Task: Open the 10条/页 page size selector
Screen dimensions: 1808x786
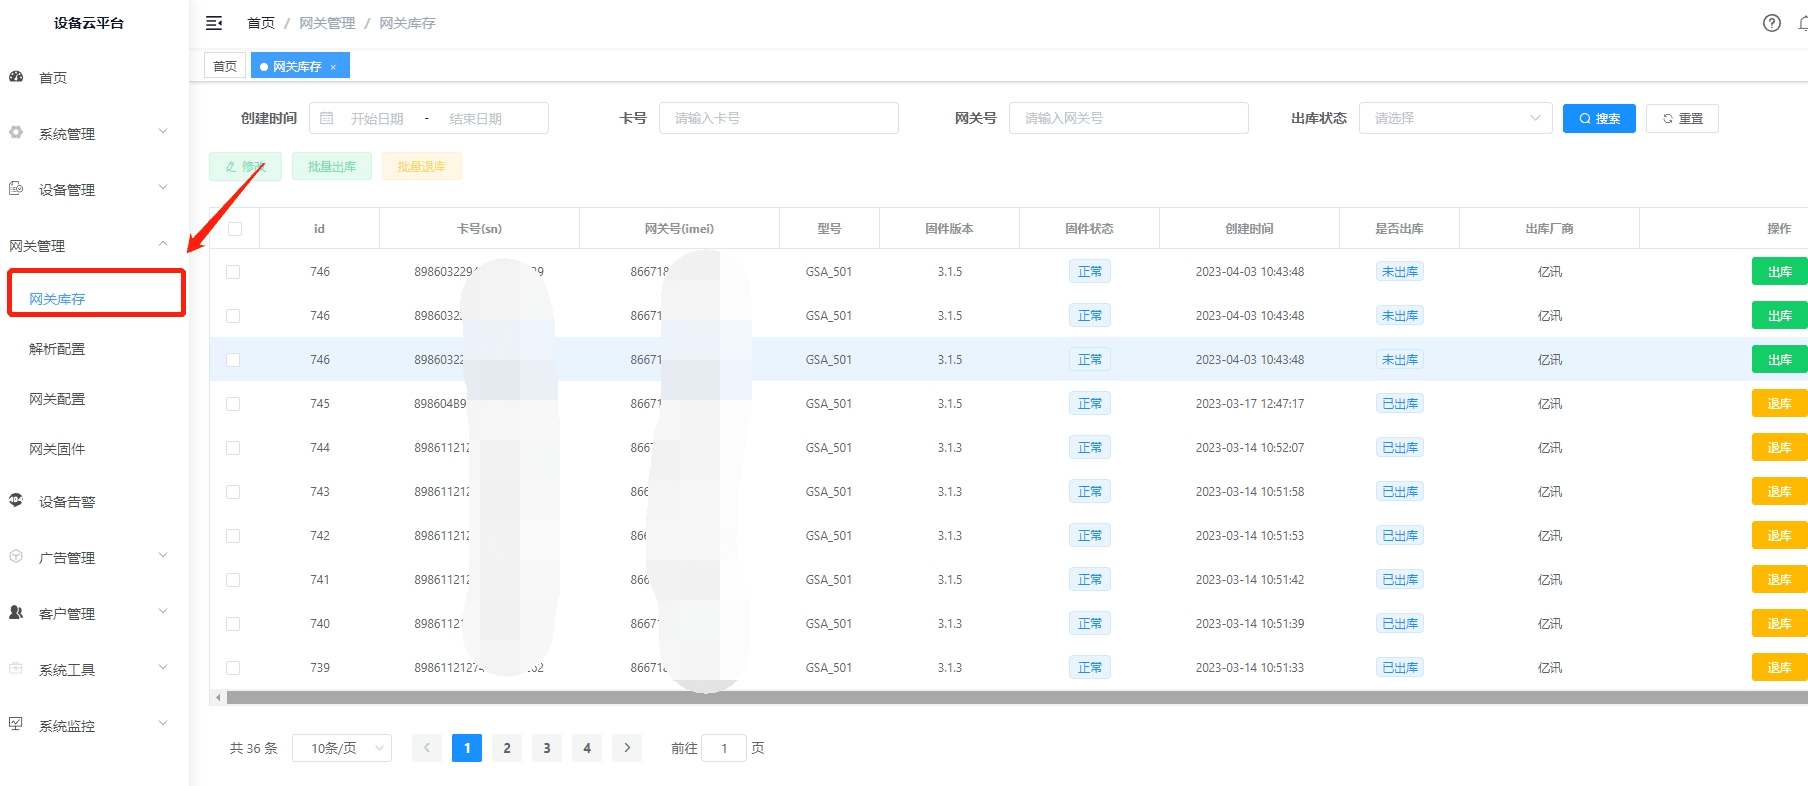Action: (342, 748)
